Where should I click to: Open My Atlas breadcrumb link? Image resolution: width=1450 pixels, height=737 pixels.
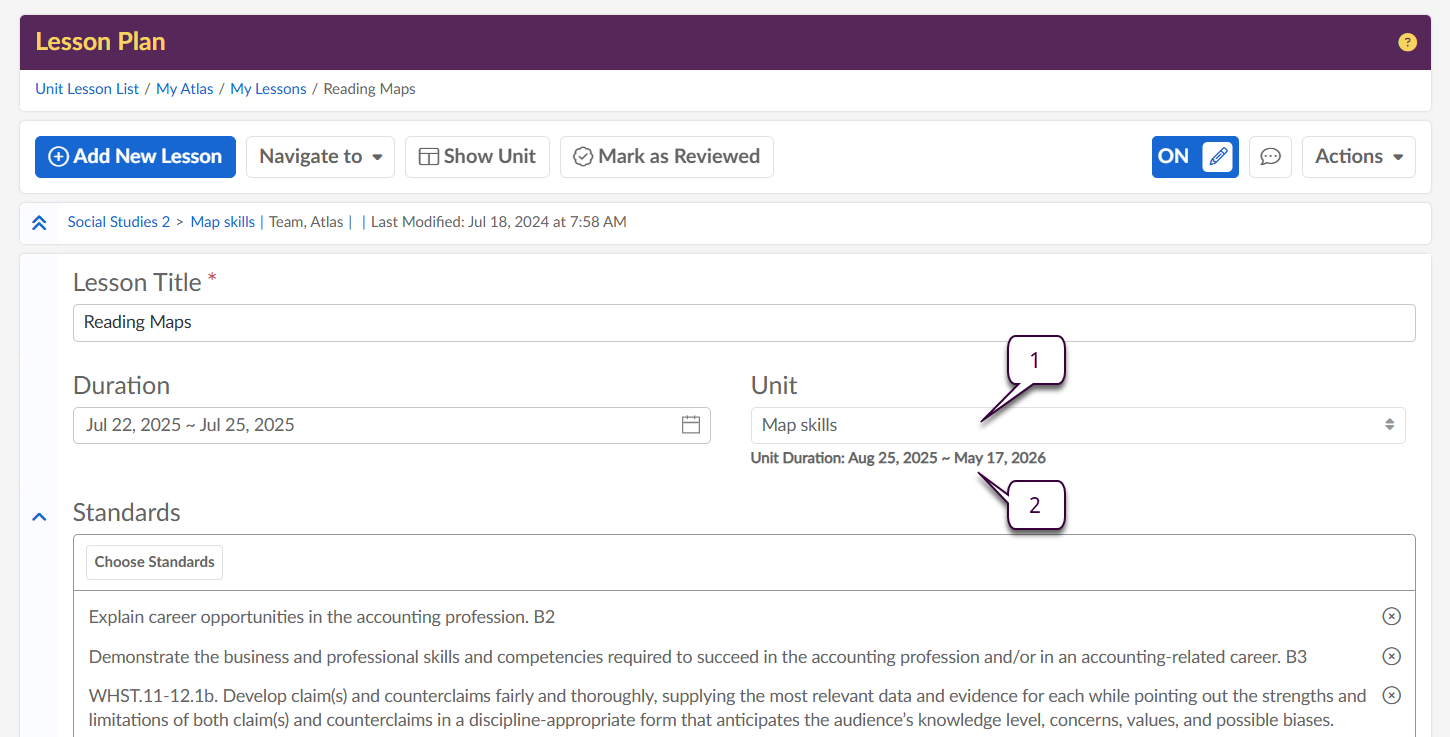tap(184, 89)
